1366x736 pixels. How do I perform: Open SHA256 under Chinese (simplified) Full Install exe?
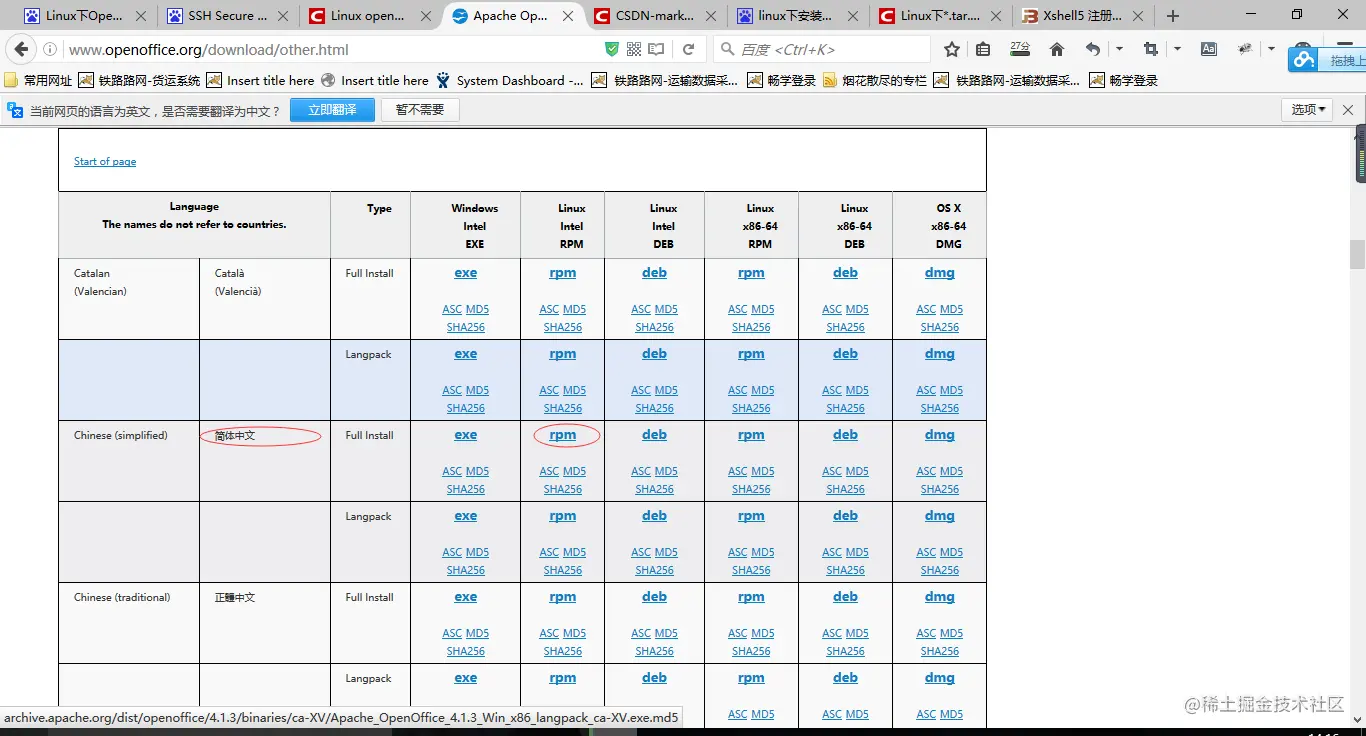(466, 489)
